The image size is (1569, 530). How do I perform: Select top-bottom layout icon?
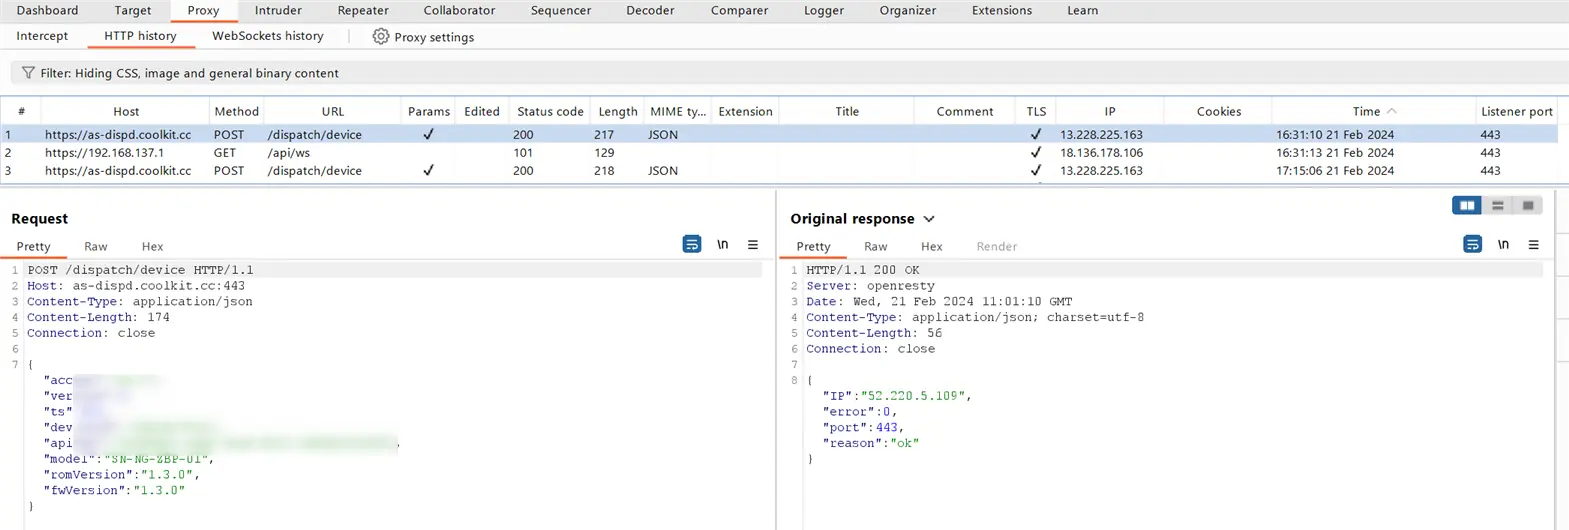tap(1498, 205)
